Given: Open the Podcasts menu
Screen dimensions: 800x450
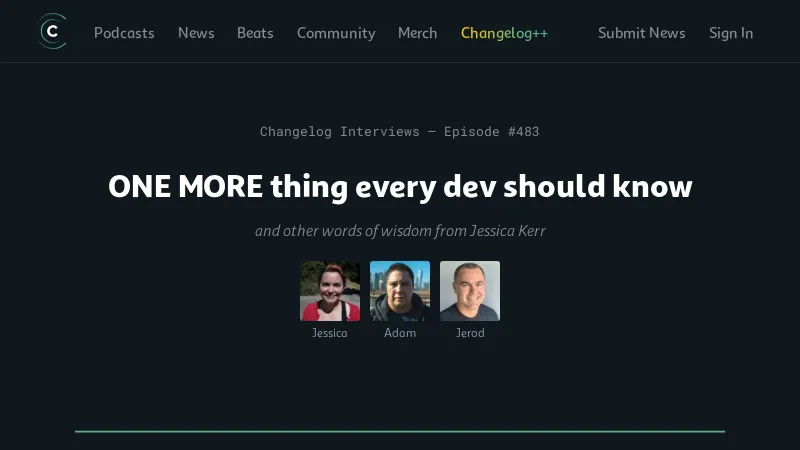Looking at the screenshot, I should pyautogui.click(x=124, y=33).
